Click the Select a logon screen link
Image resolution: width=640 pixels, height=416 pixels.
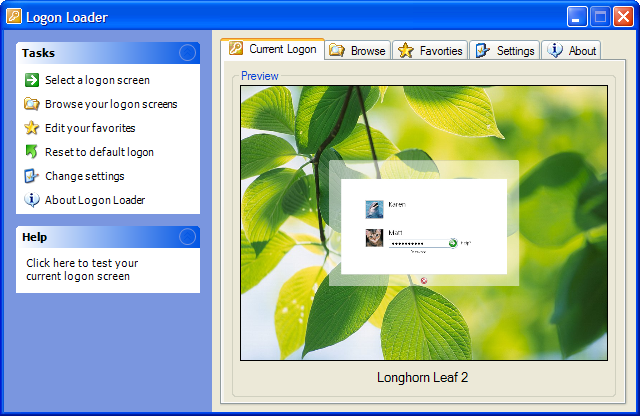point(98,80)
